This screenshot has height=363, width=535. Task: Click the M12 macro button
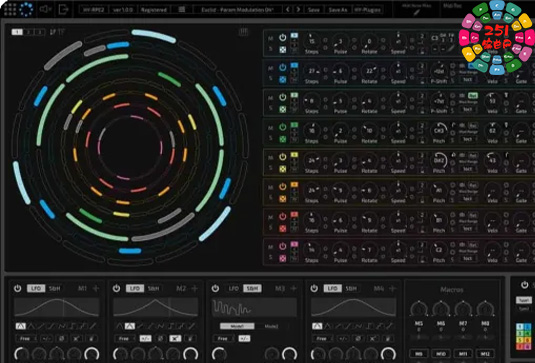[485, 354]
